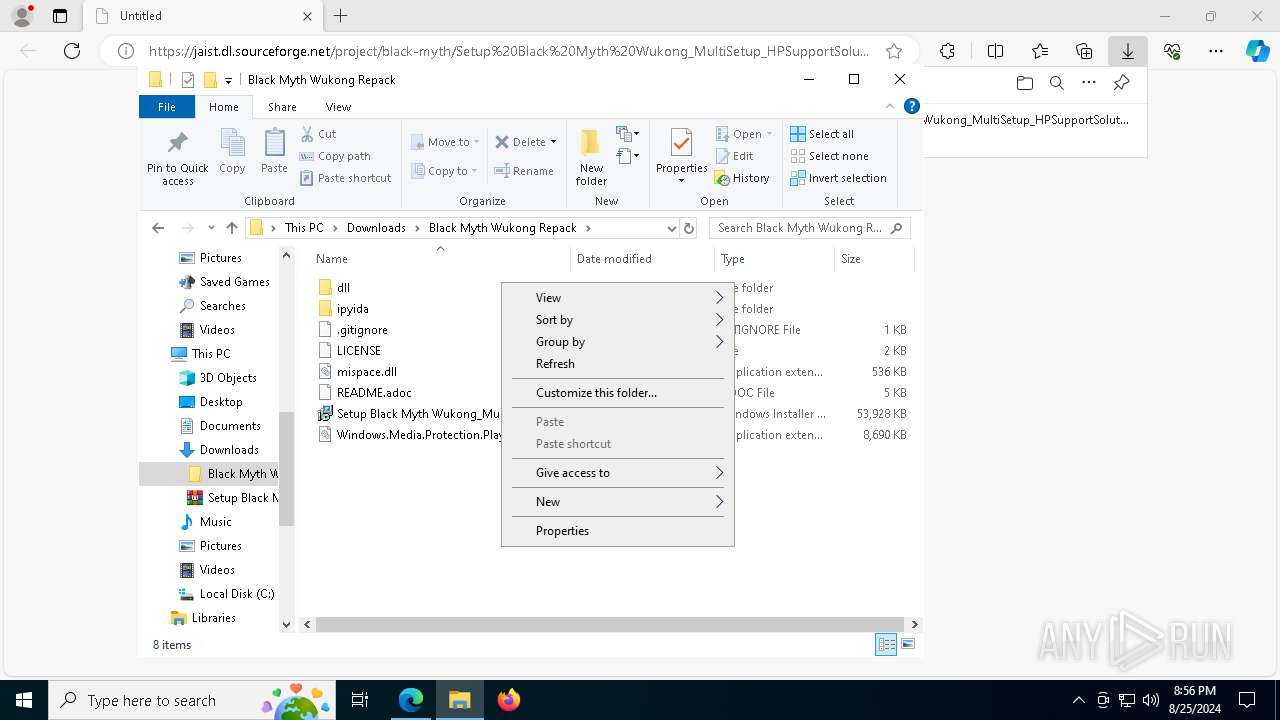
Task: Switch to the Share ribbon tab
Action: (282, 107)
